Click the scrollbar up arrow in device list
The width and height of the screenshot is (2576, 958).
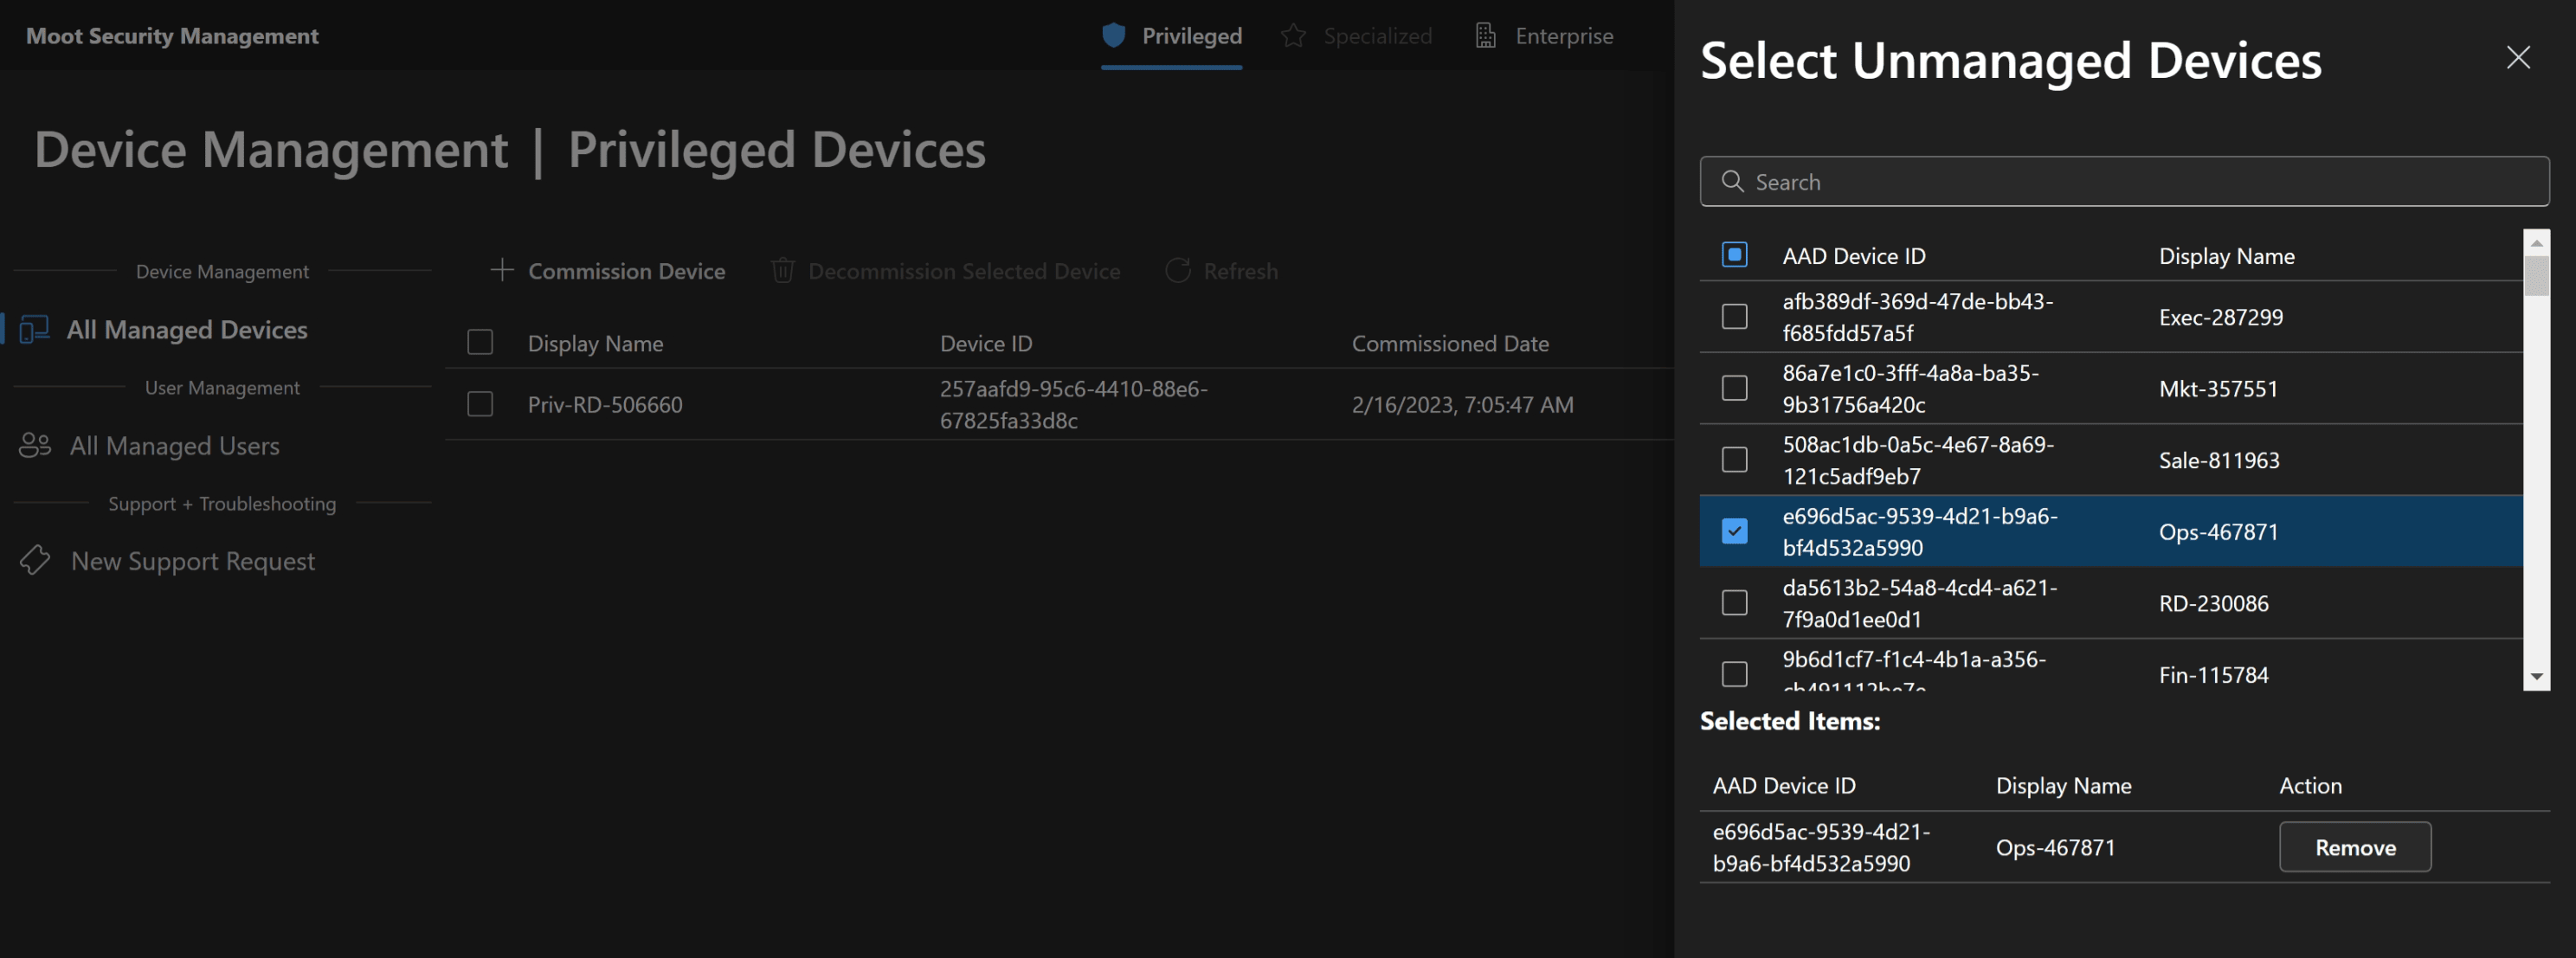point(2536,242)
